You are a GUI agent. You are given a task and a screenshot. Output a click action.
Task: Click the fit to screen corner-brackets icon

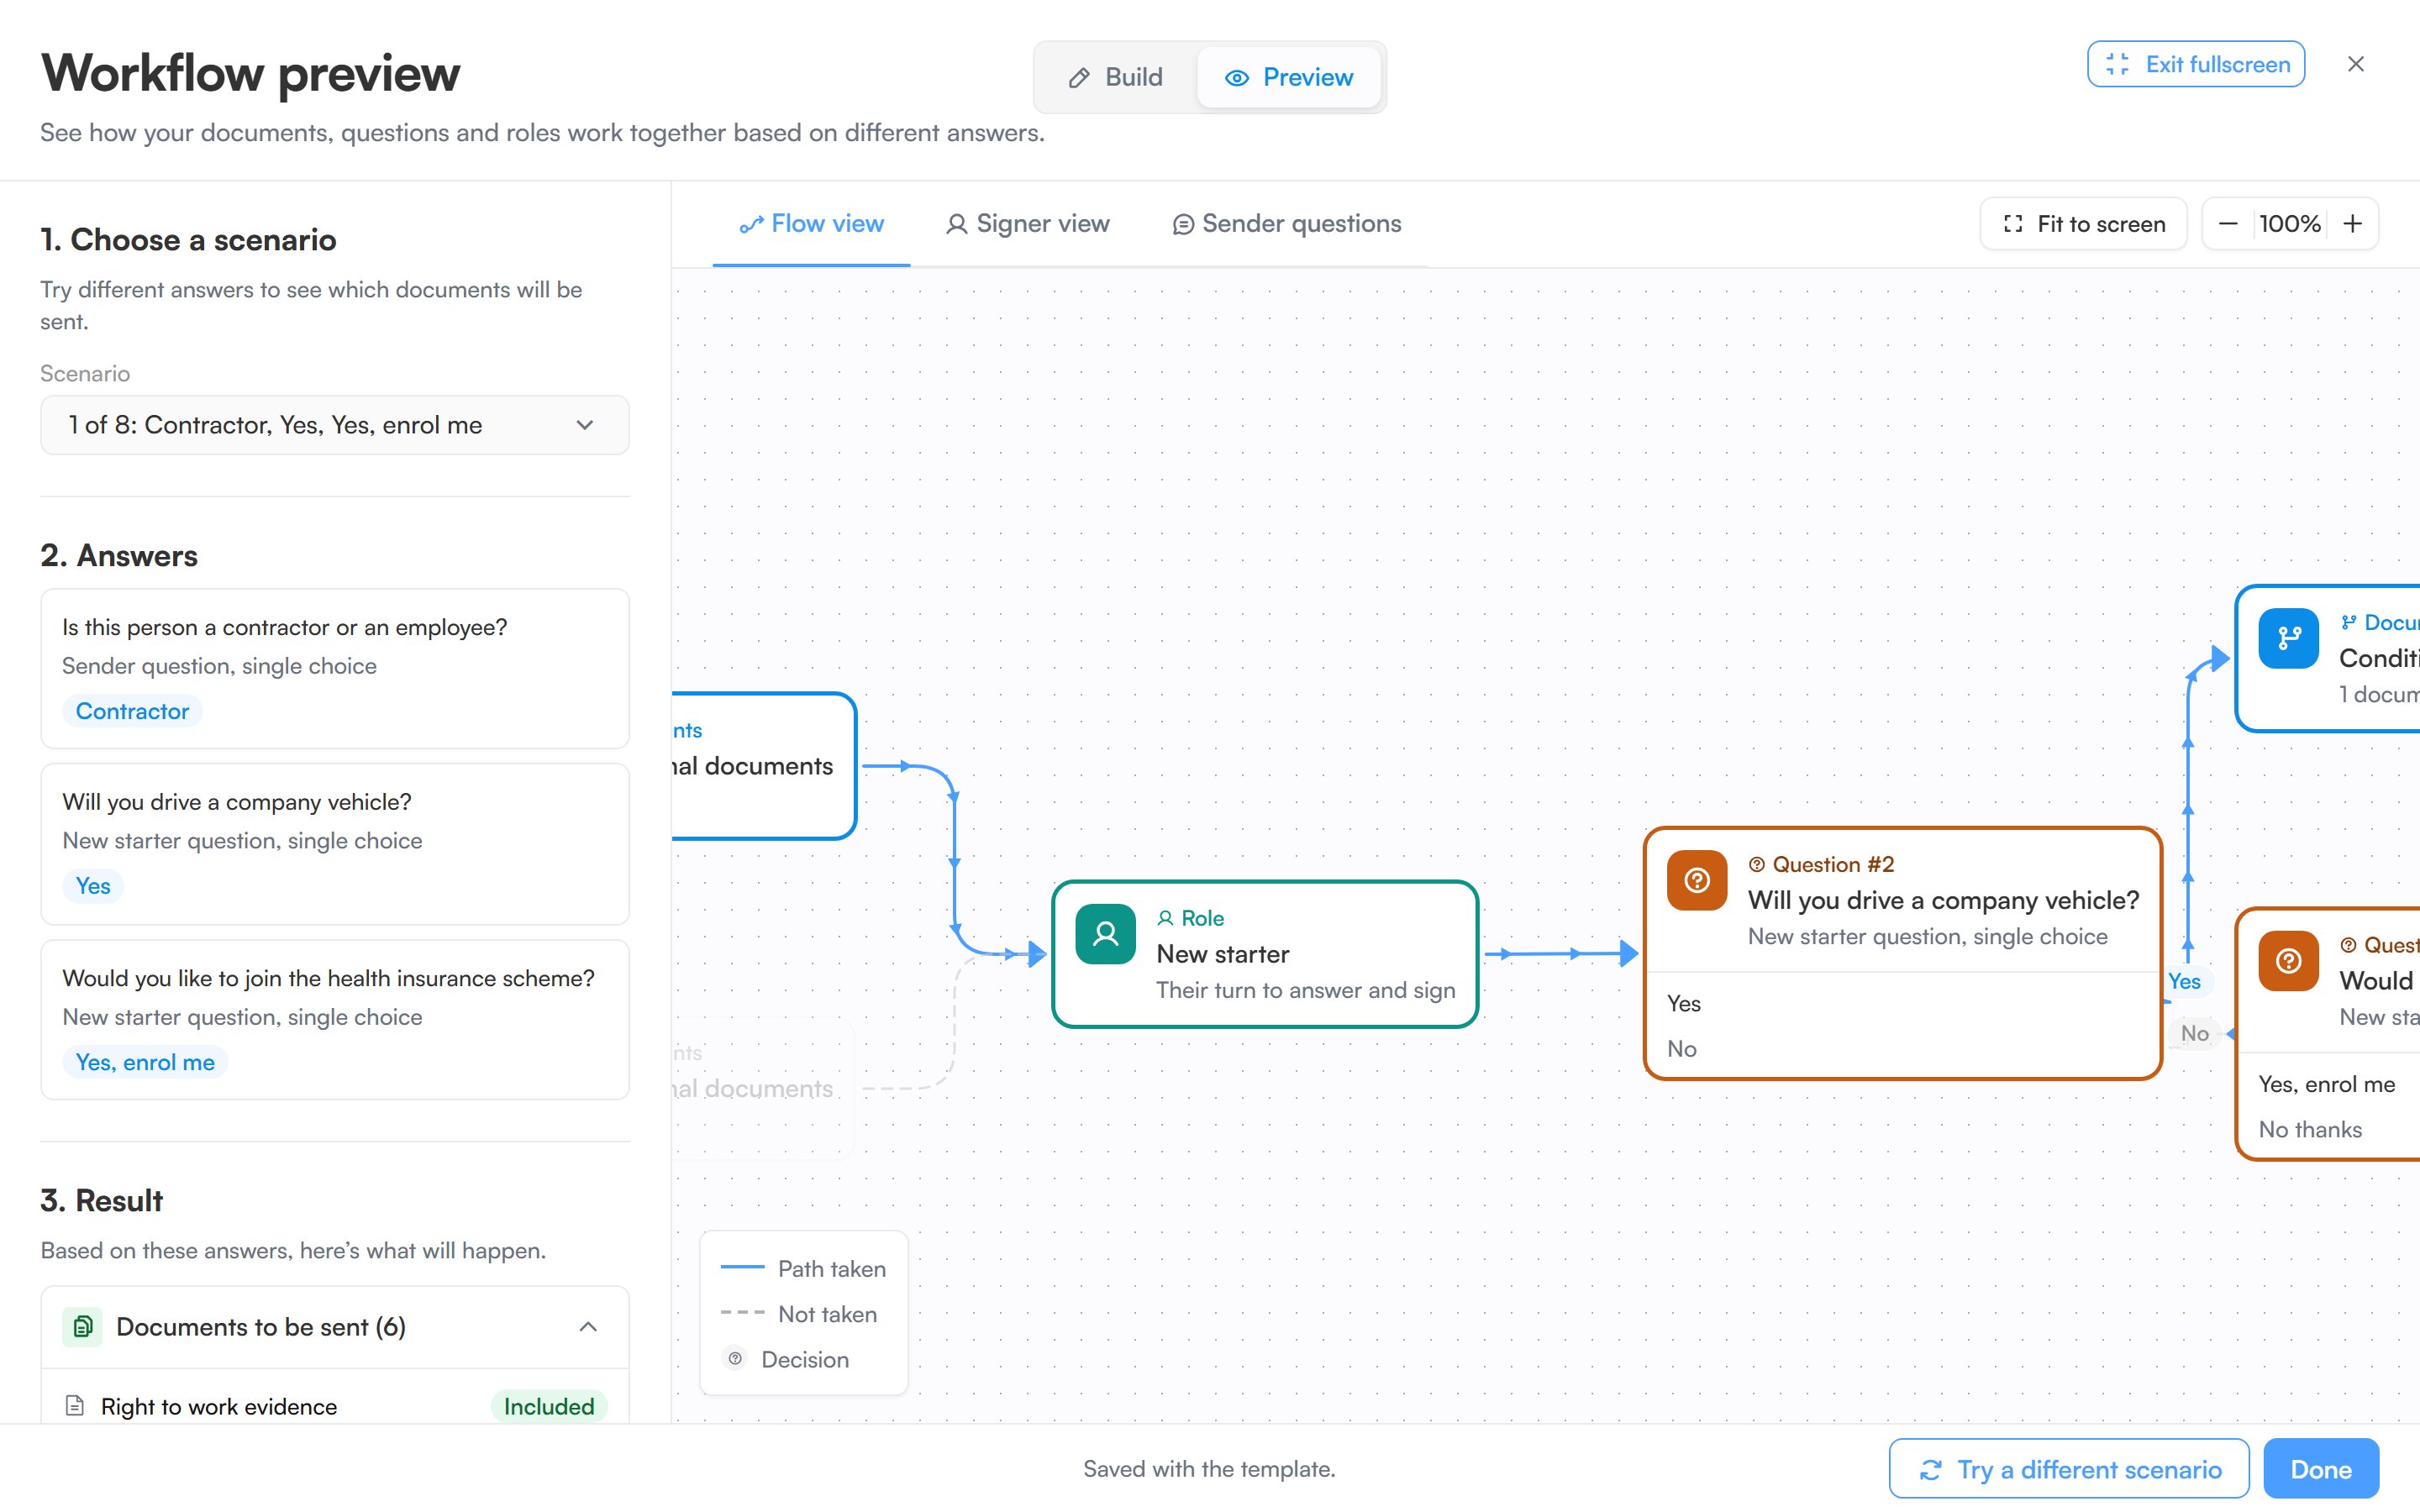2013,224
